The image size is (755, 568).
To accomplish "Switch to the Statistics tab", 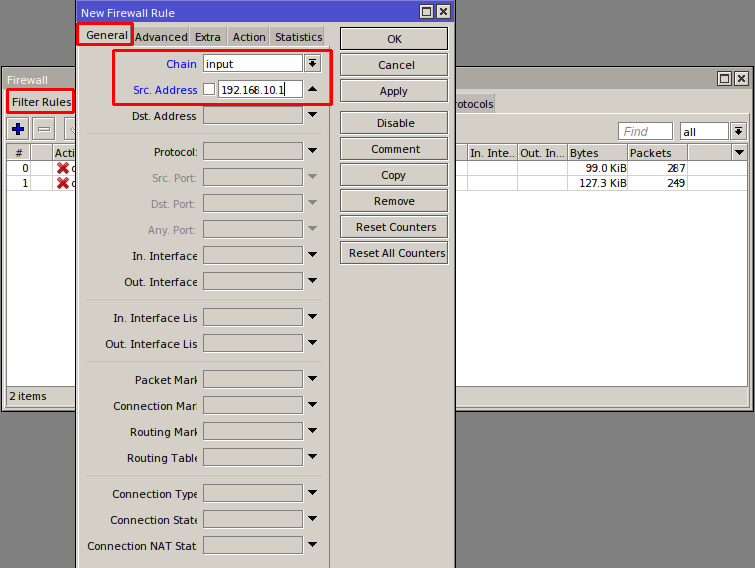I will click(298, 37).
